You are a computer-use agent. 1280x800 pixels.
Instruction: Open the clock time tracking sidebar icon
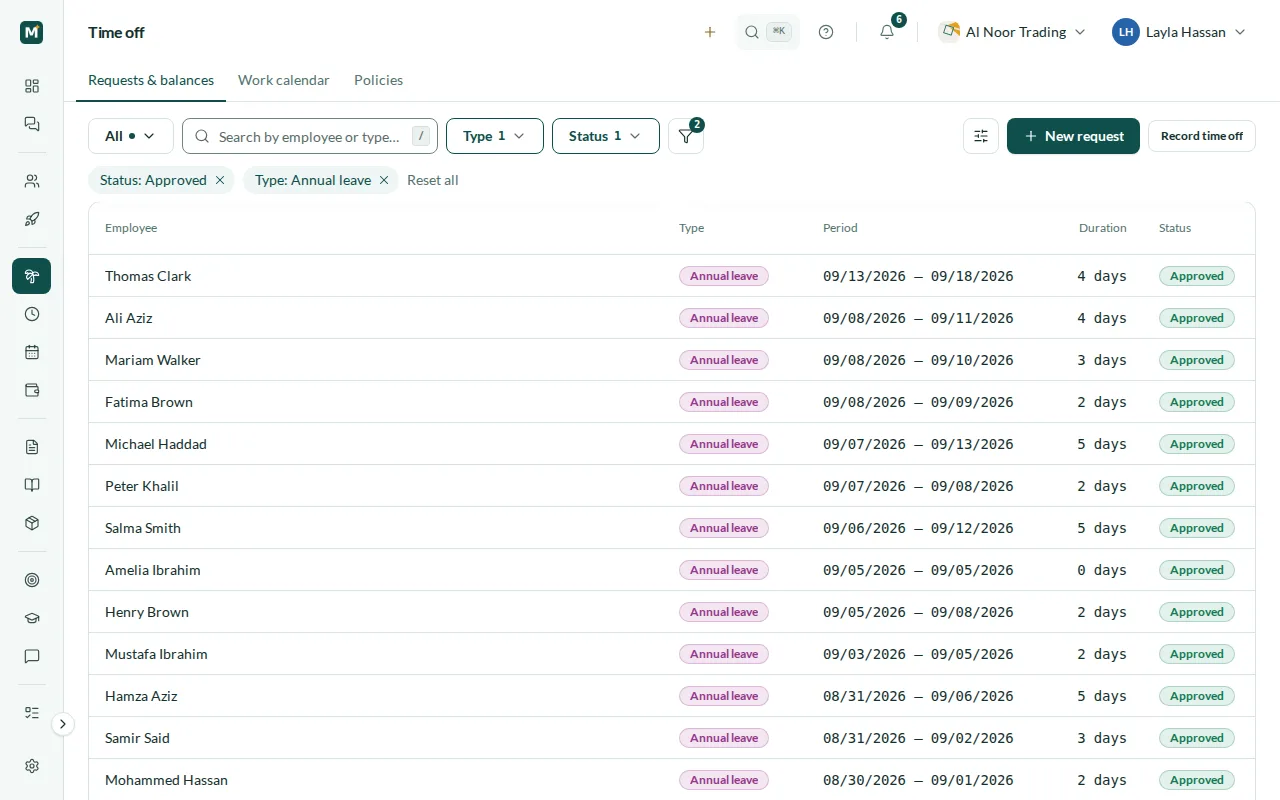coord(32,314)
